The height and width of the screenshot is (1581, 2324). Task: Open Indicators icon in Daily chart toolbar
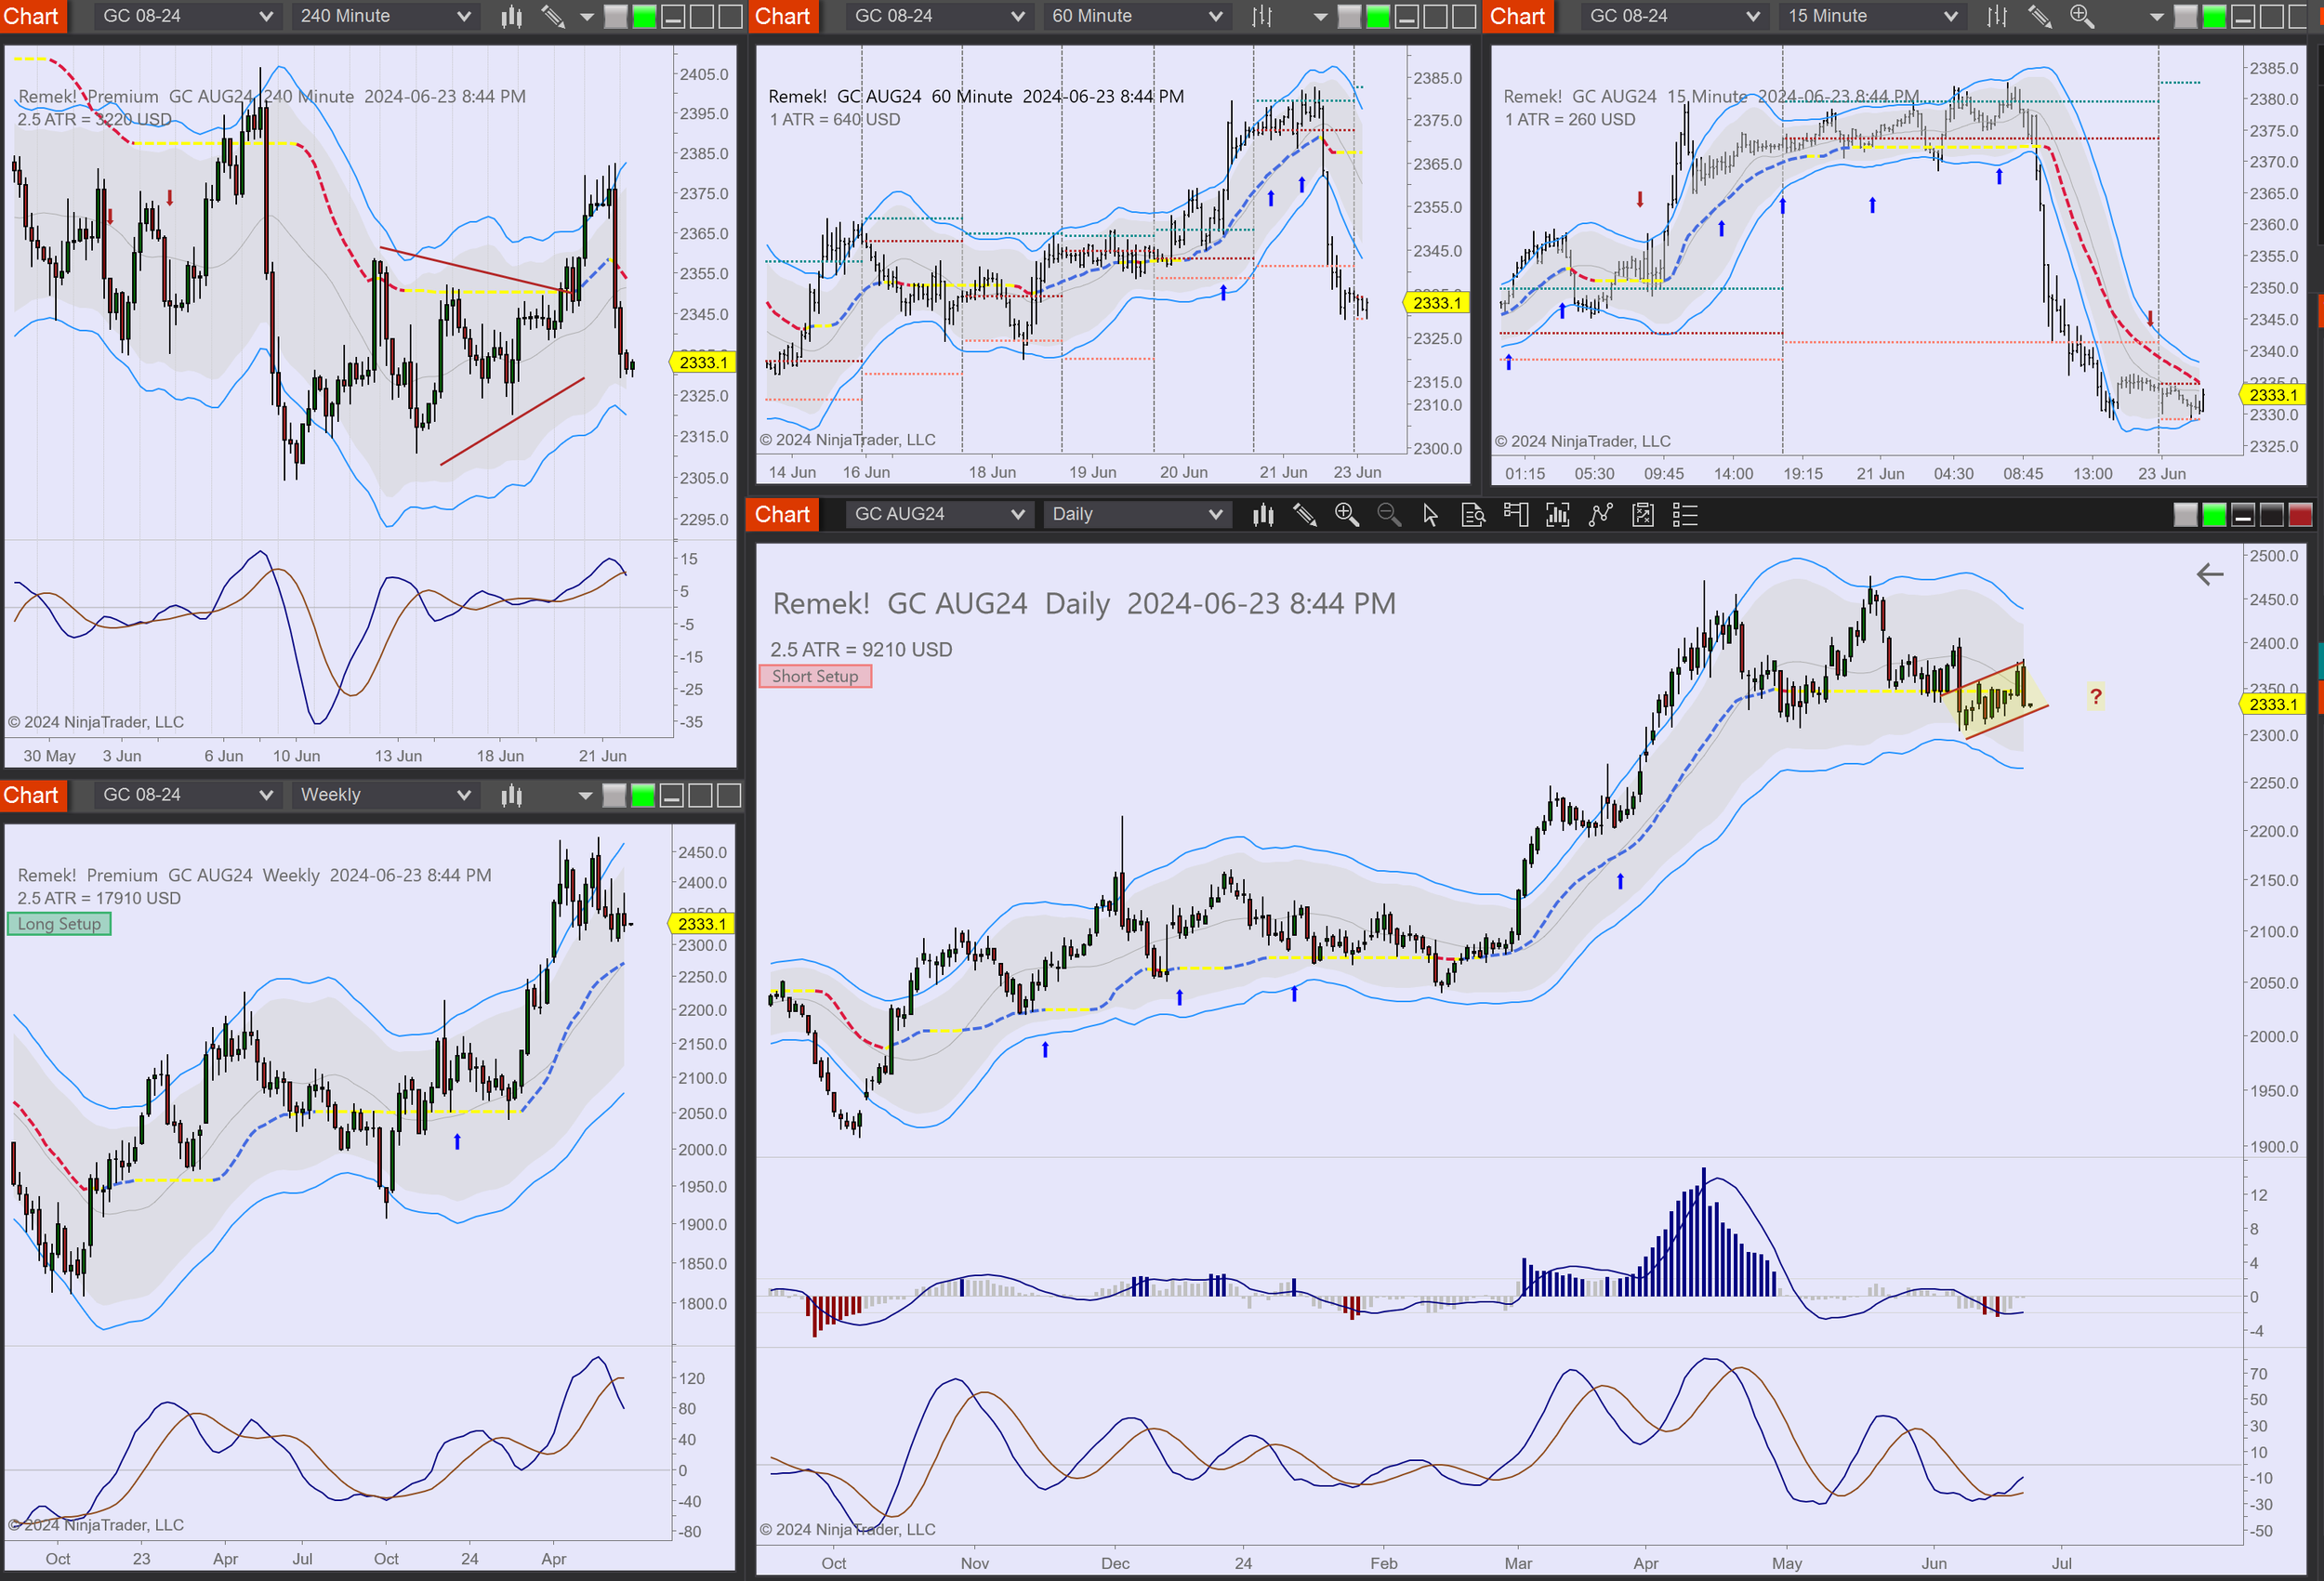coord(1558,514)
